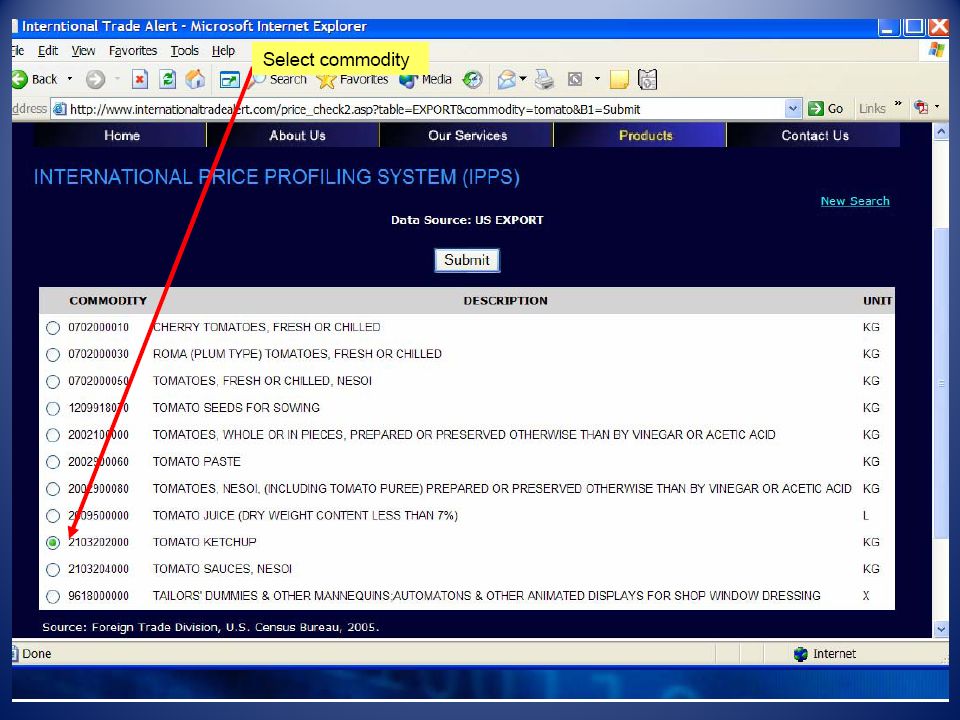Open the Back button history dropdown arrow
Image resolution: width=960 pixels, height=720 pixels.
click(70, 79)
